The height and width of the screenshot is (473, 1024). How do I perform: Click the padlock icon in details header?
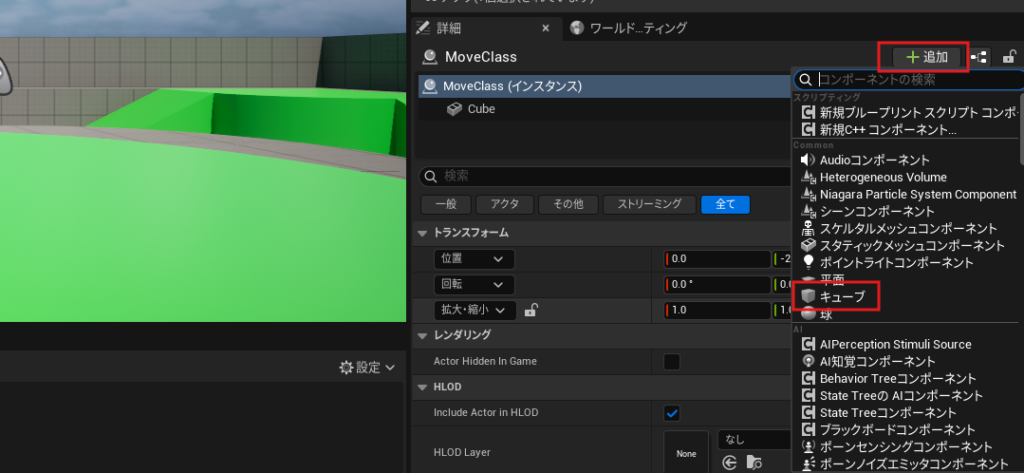[1009, 58]
